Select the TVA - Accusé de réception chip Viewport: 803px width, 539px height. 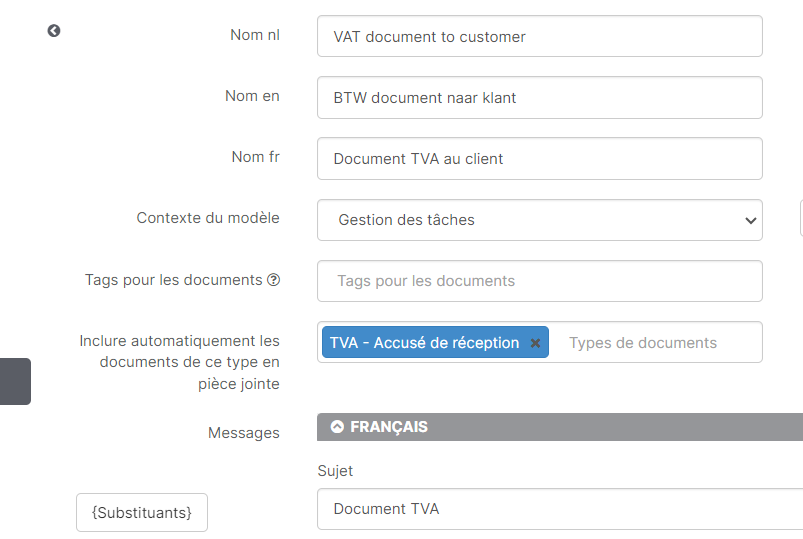click(x=425, y=343)
